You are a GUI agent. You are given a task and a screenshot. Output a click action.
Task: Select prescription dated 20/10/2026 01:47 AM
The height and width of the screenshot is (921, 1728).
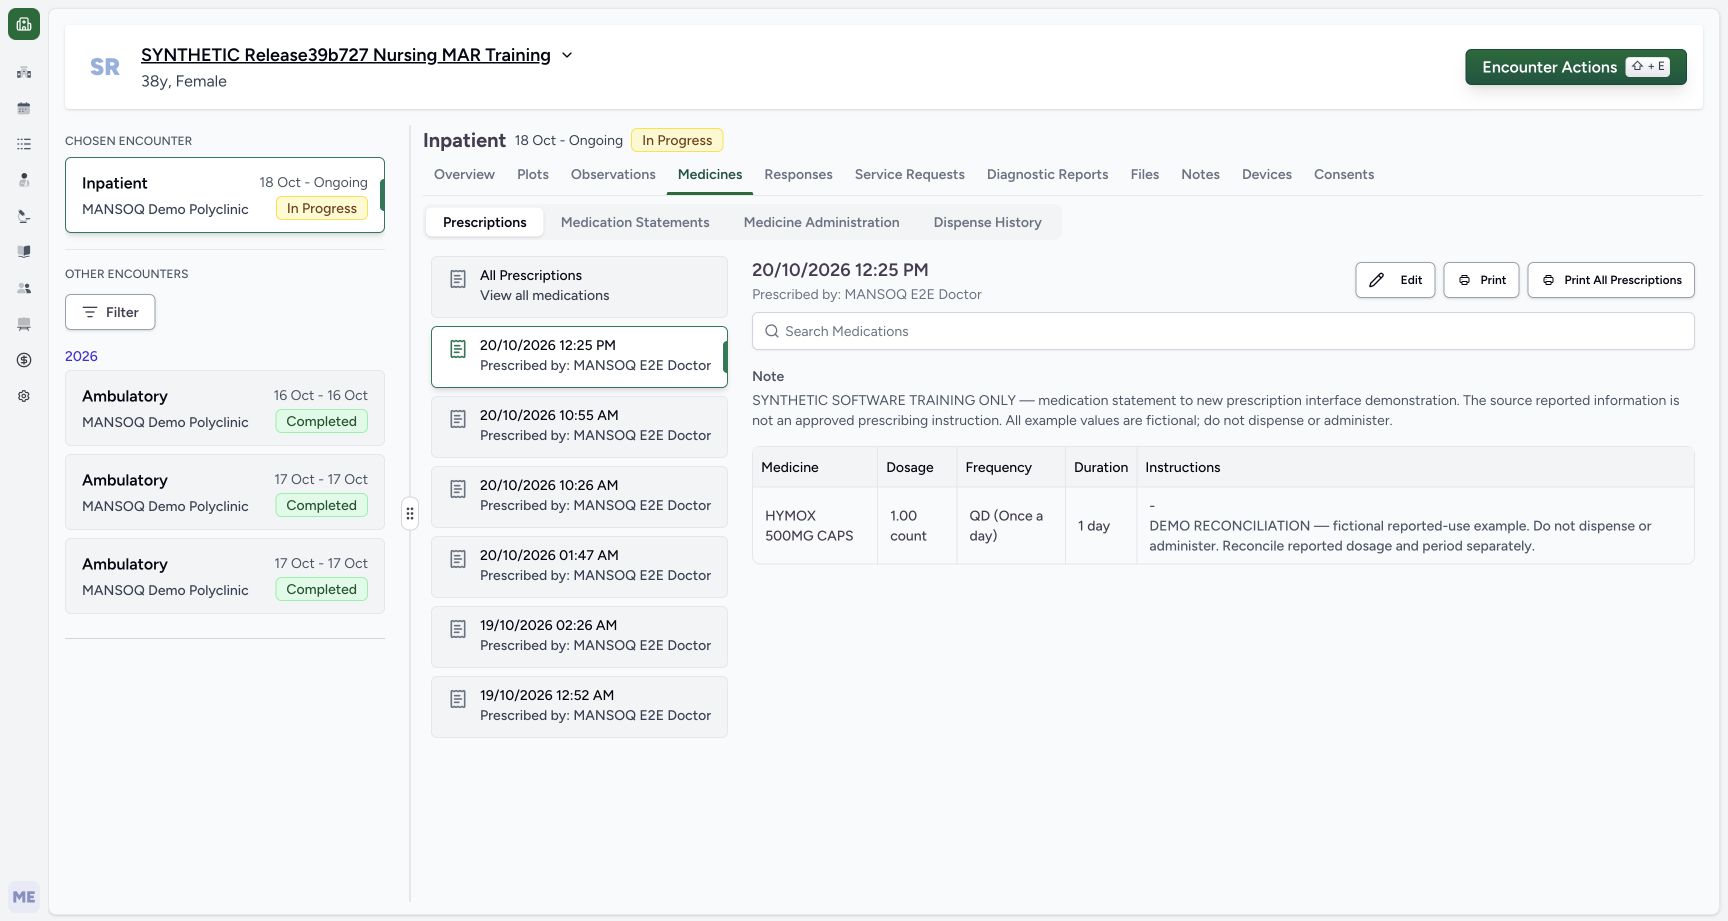click(579, 567)
